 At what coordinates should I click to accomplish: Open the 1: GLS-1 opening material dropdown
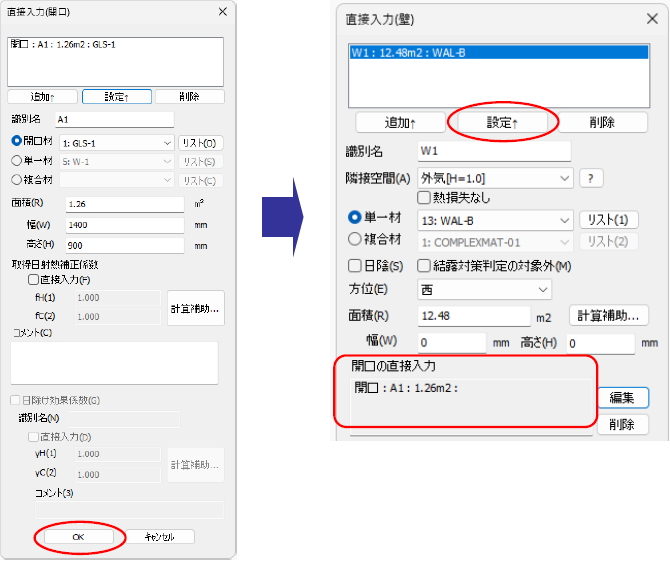tap(117, 143)
